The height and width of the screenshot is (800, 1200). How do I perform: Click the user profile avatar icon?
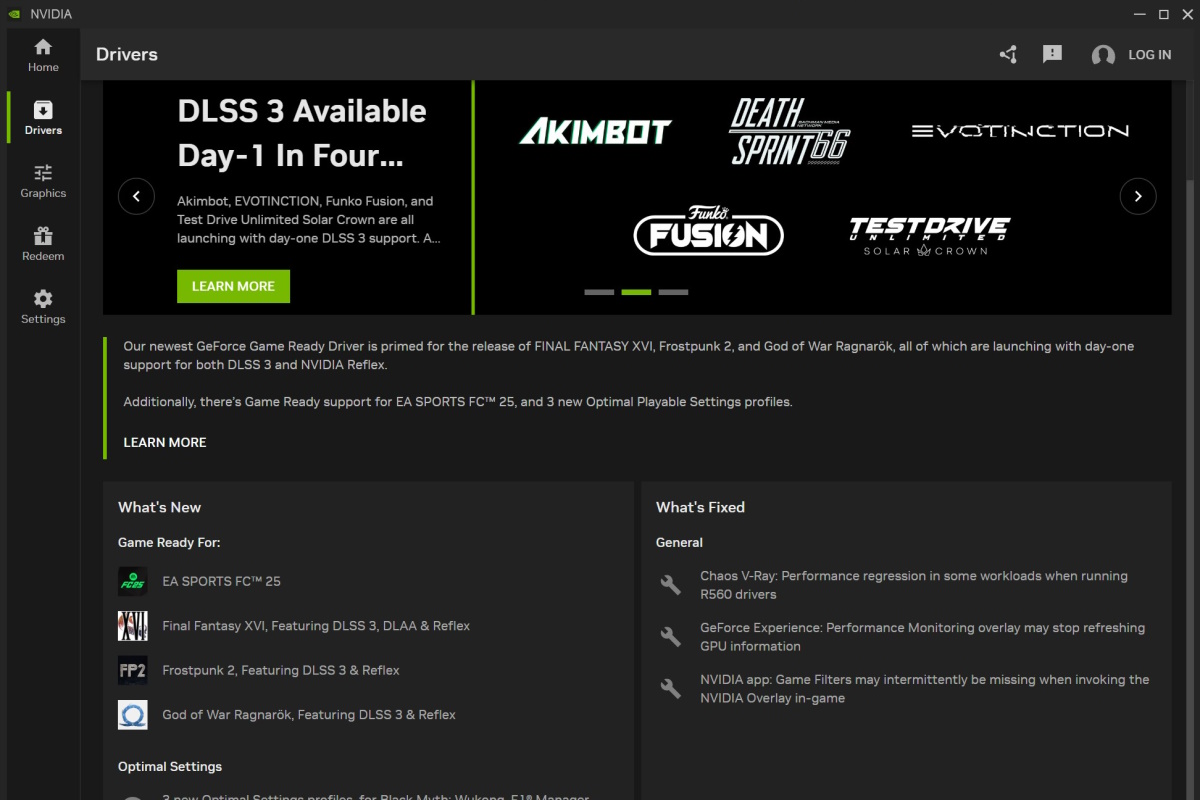click(1103, 55)
